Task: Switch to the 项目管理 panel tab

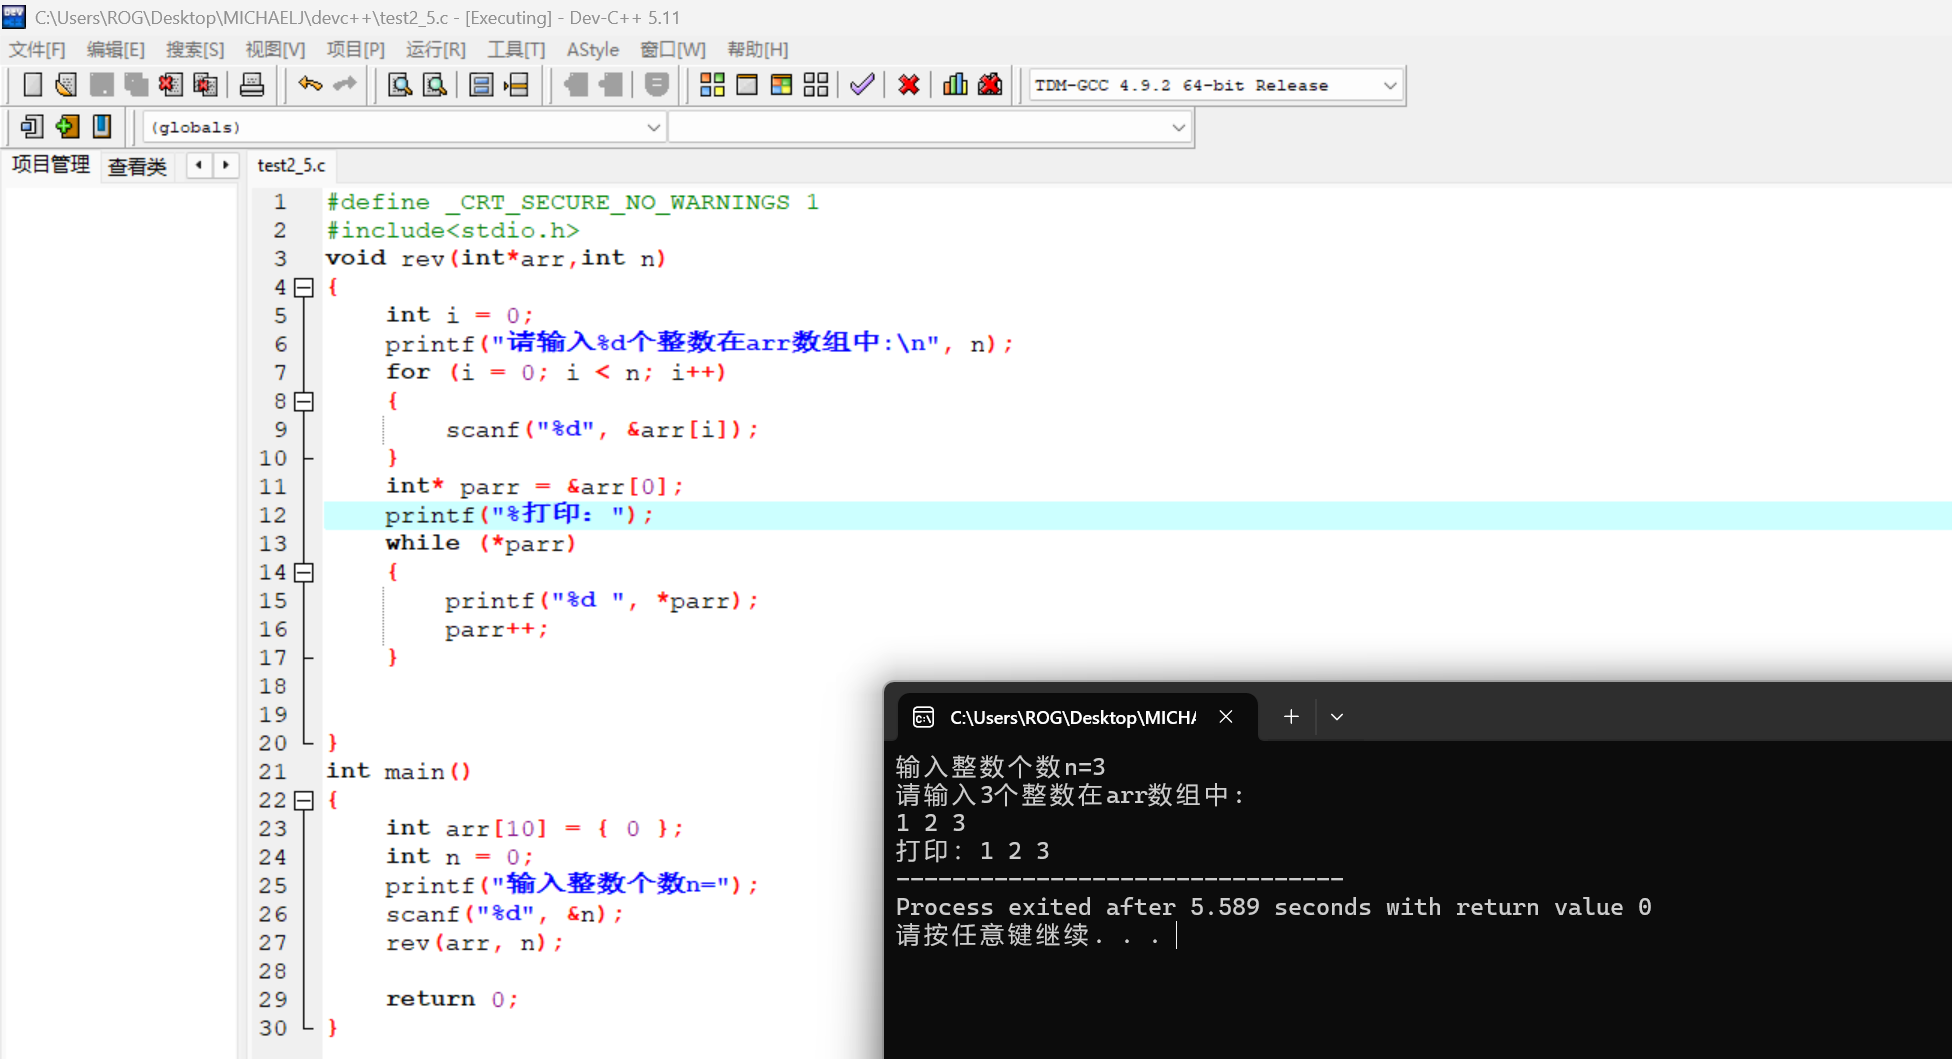Action: [x=51, y=165]
